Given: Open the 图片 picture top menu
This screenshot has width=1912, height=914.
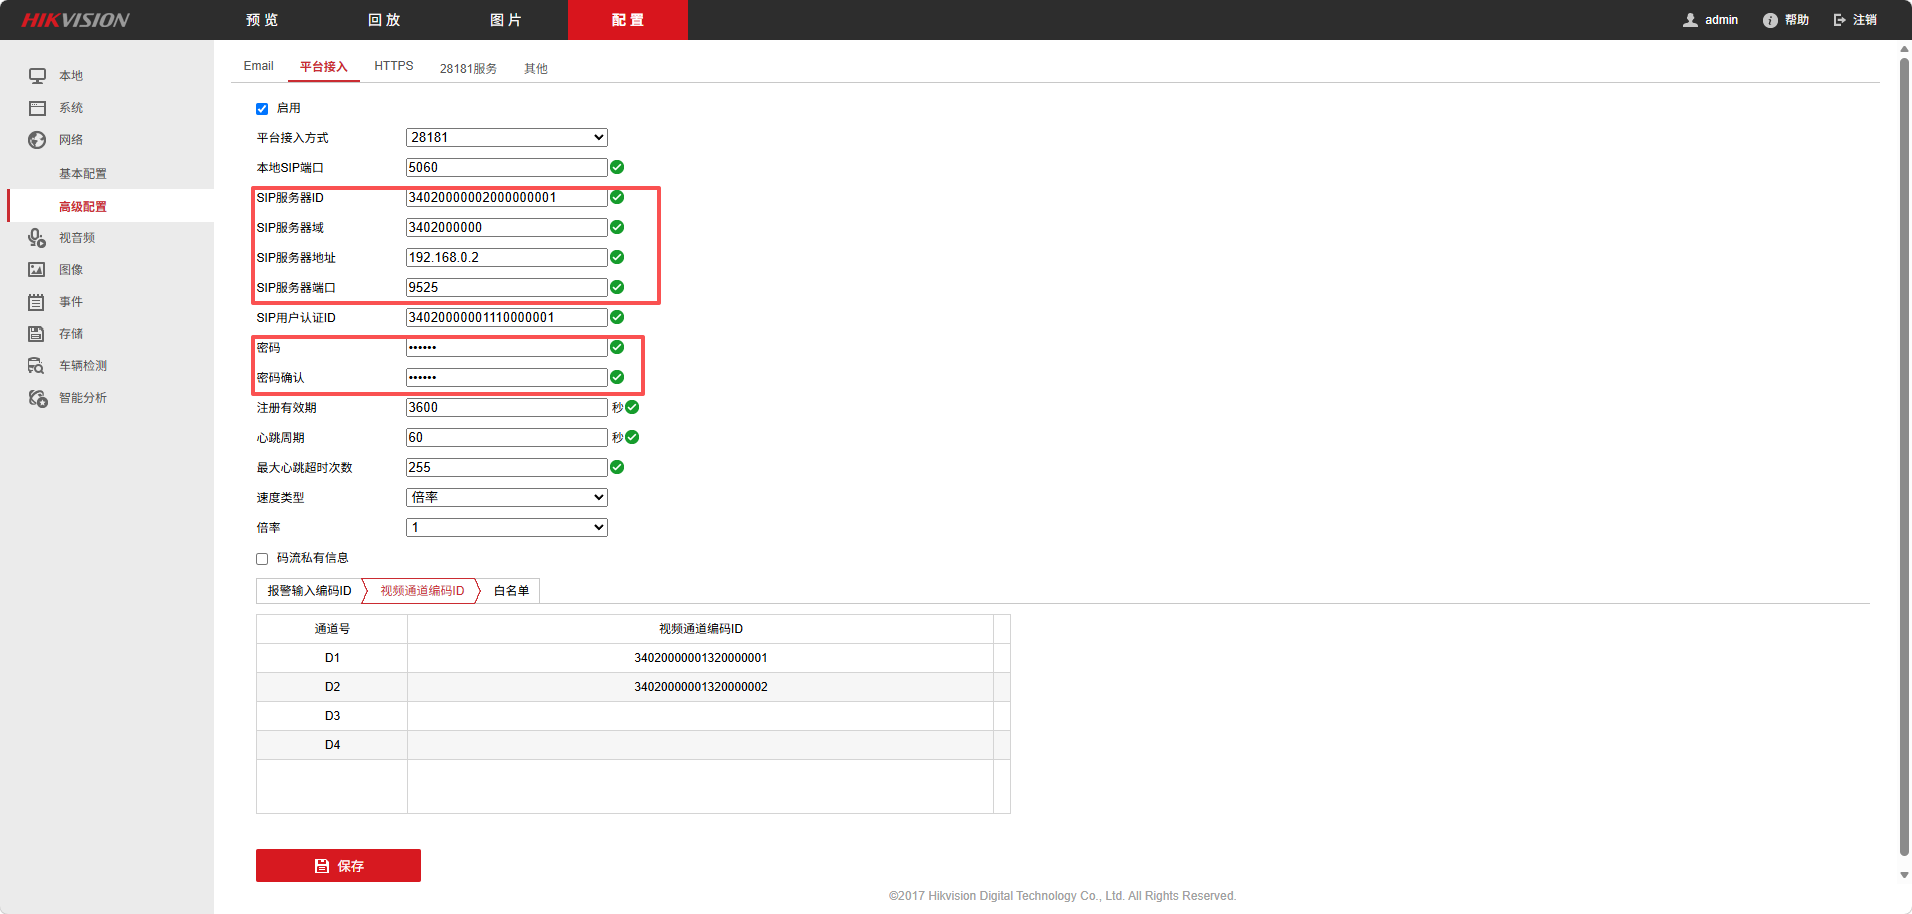Looking at the screenshot, I should 506,20.
